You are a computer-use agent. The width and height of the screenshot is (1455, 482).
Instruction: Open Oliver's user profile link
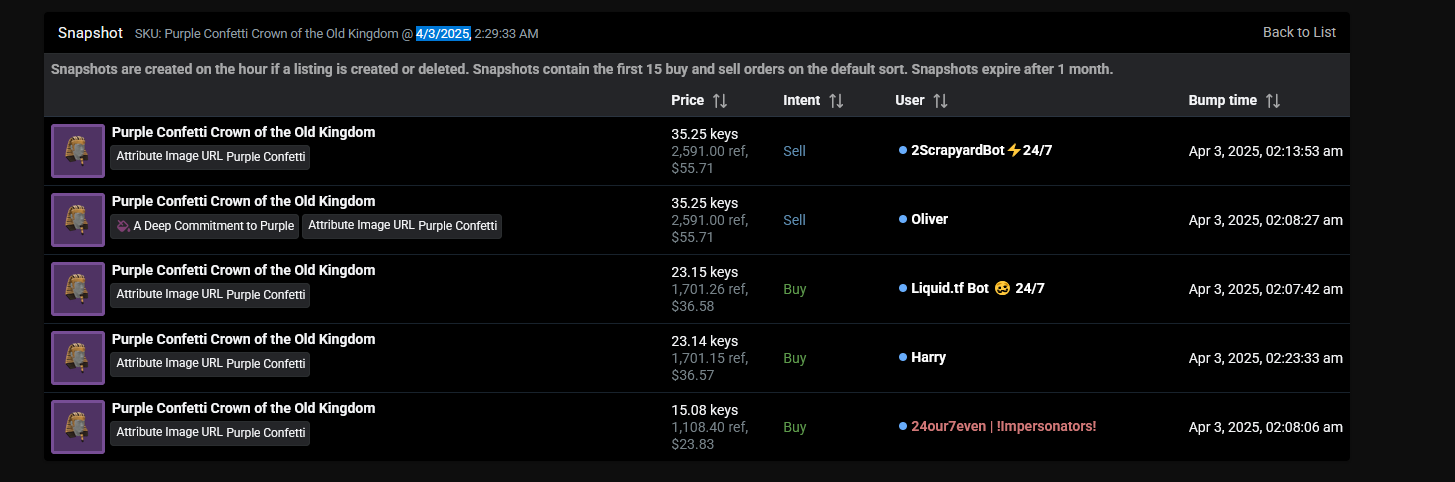click(929, 219)
